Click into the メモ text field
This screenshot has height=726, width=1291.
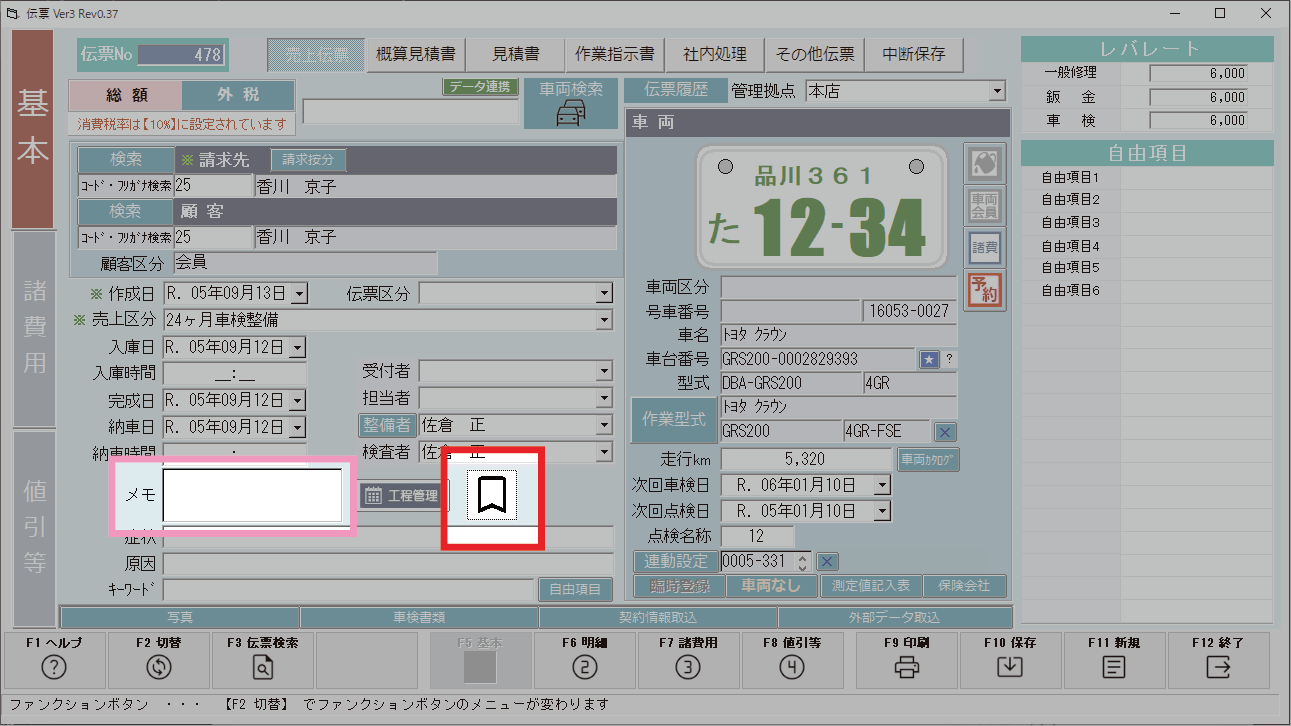pyautogui.click(x=252, y=495)
